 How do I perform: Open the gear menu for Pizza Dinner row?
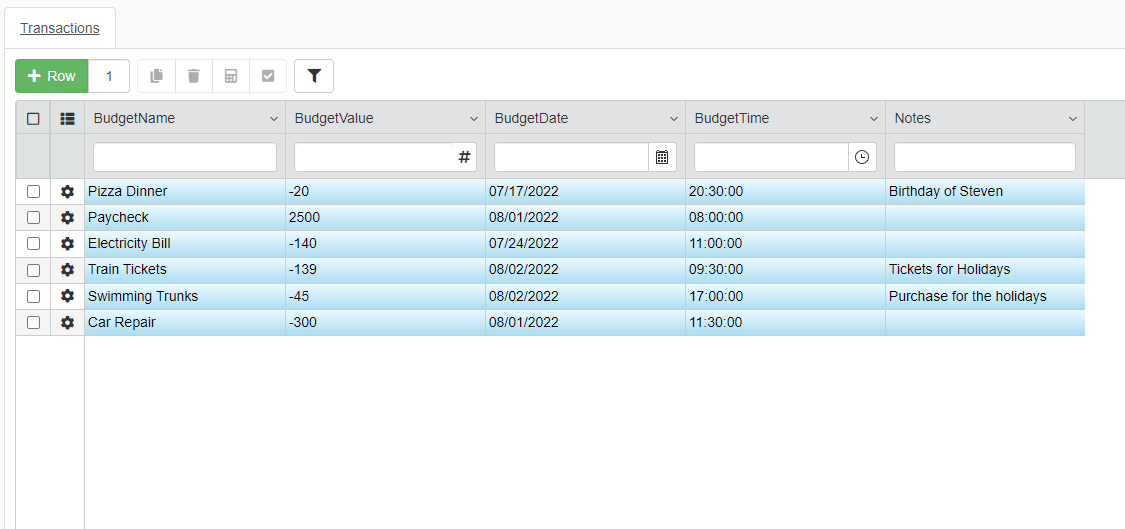(x=67, y=191)
